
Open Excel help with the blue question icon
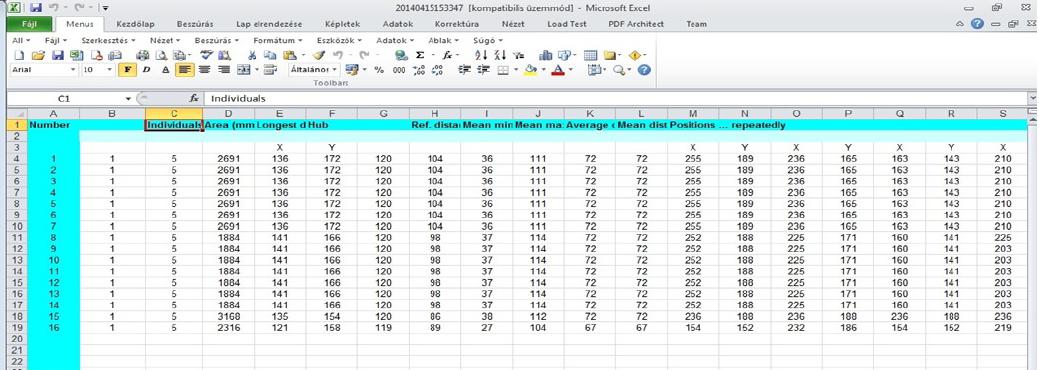point(643,70)
